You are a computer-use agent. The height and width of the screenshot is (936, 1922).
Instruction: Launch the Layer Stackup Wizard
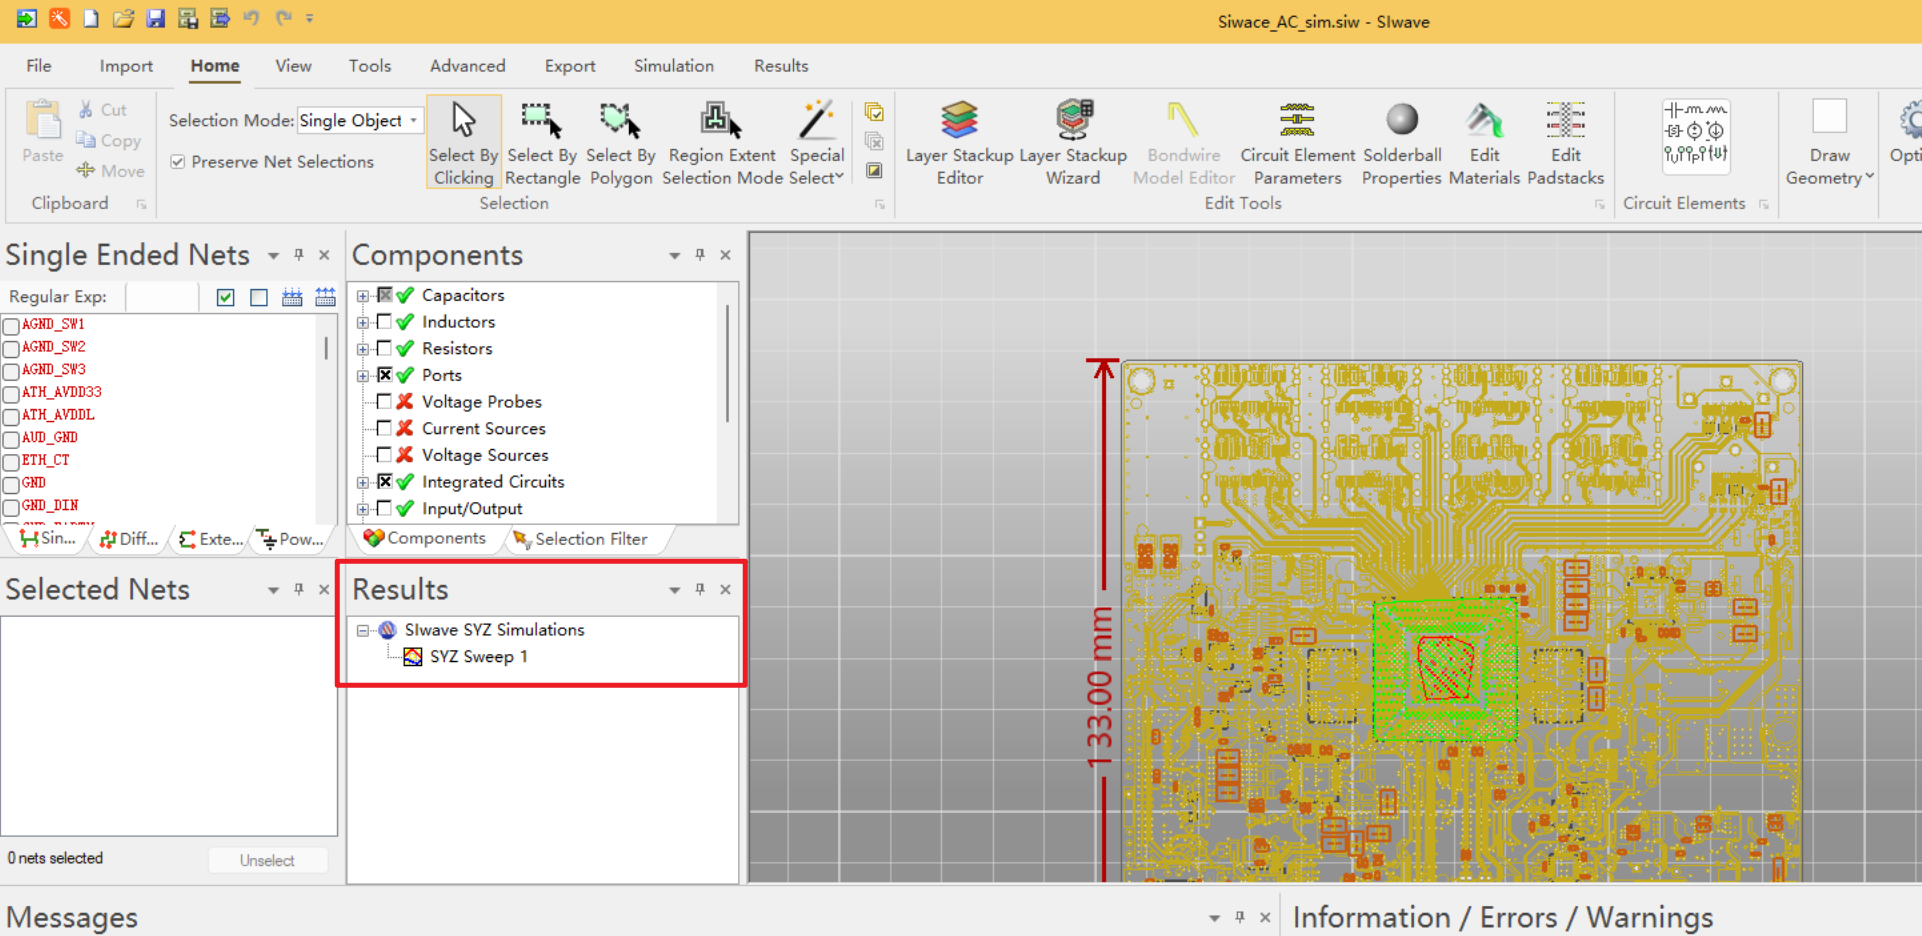[1073, 142]
